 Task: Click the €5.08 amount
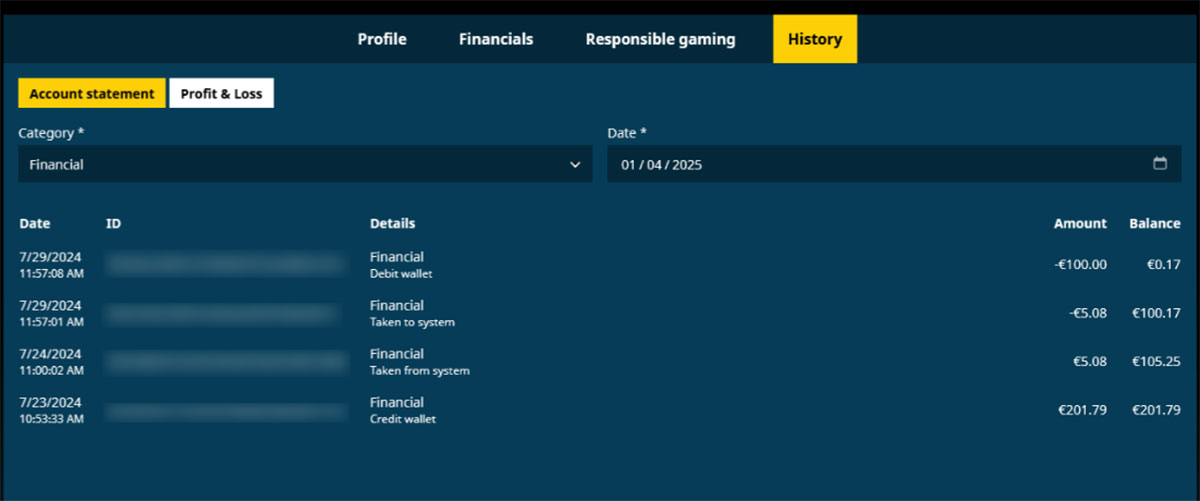[x=1089, y=362]
